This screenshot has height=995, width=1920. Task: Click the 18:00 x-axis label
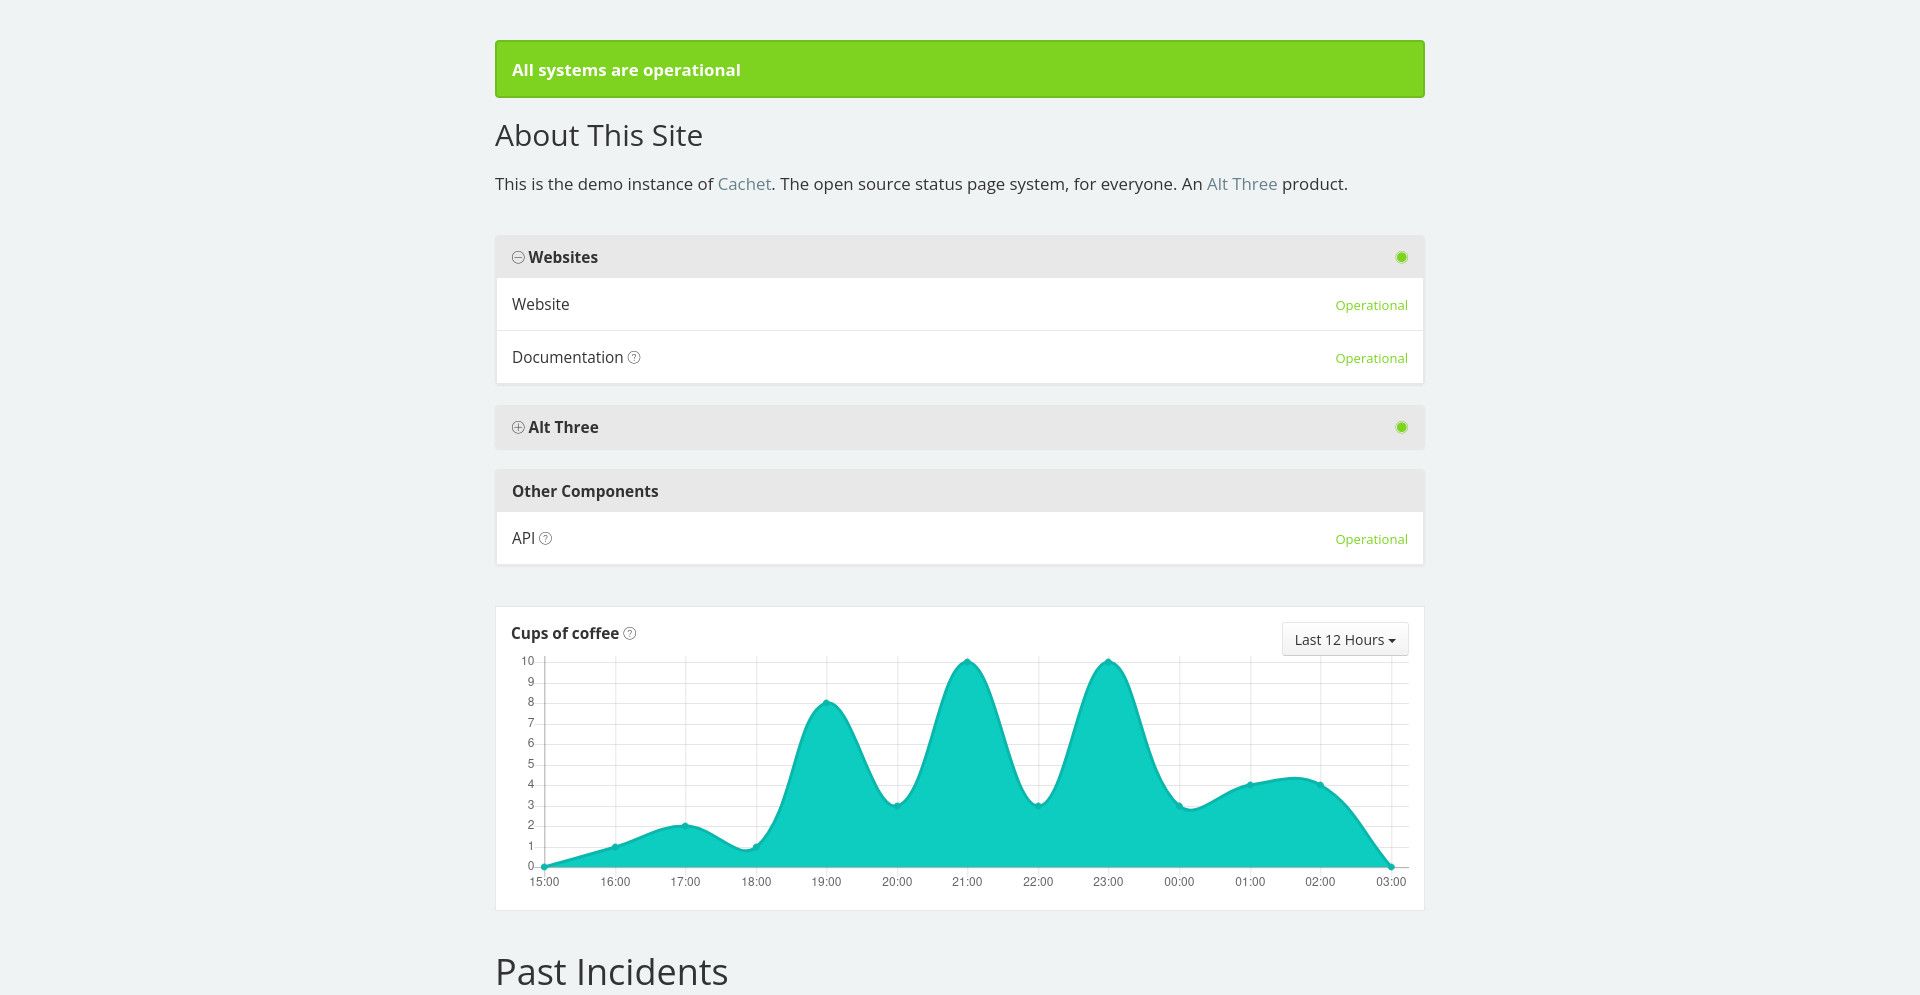coord(756,882)
